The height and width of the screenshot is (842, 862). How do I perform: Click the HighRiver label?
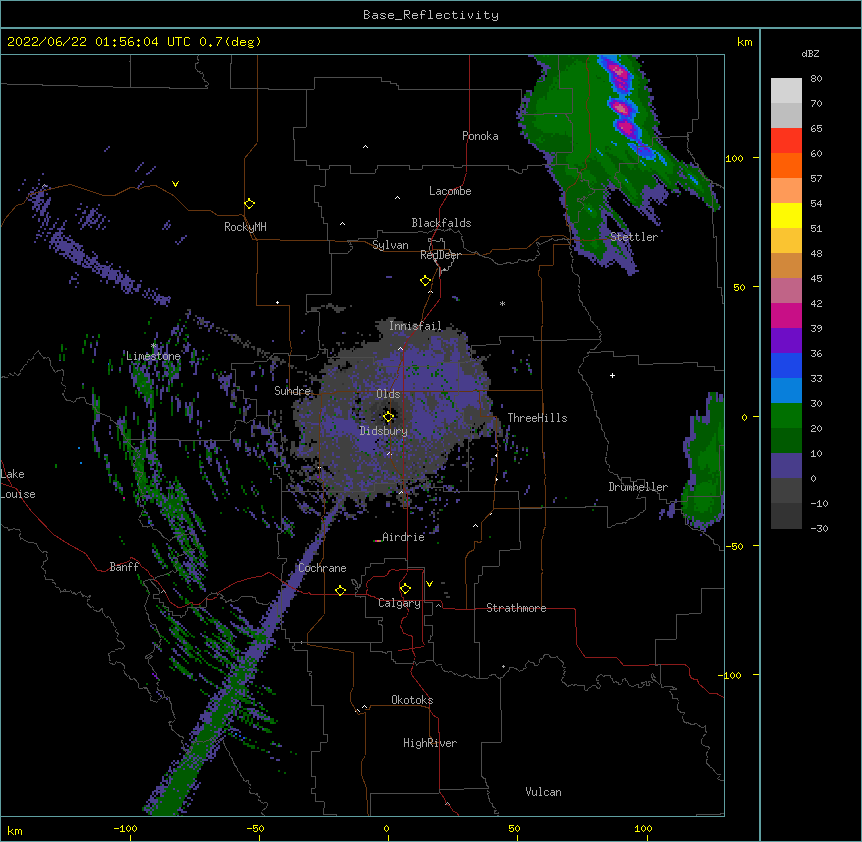(430, 743)
